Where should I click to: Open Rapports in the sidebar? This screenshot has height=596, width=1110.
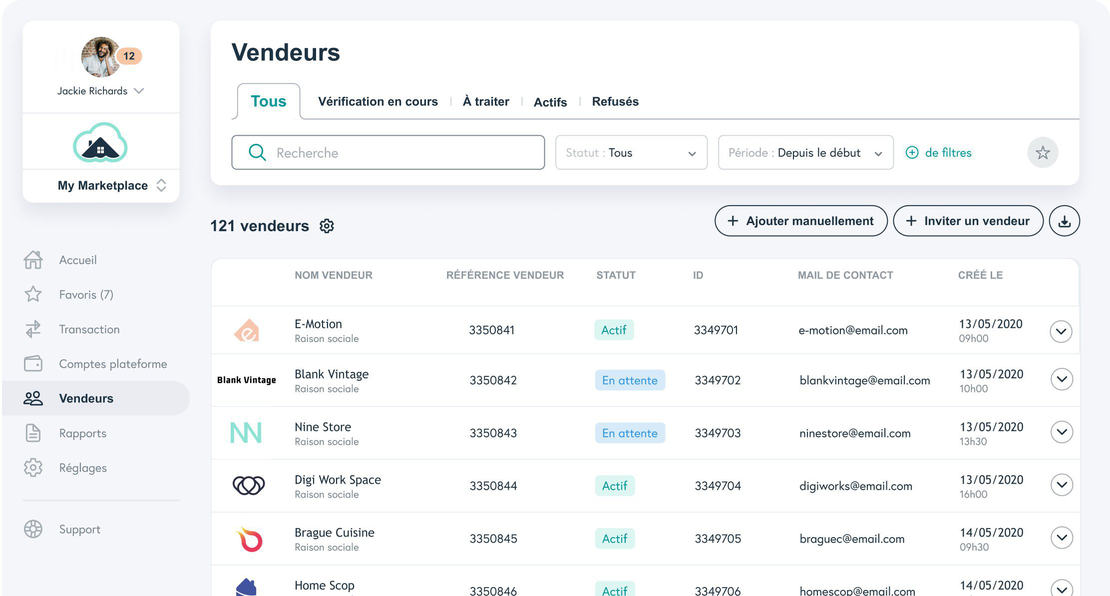pos(83,433)
